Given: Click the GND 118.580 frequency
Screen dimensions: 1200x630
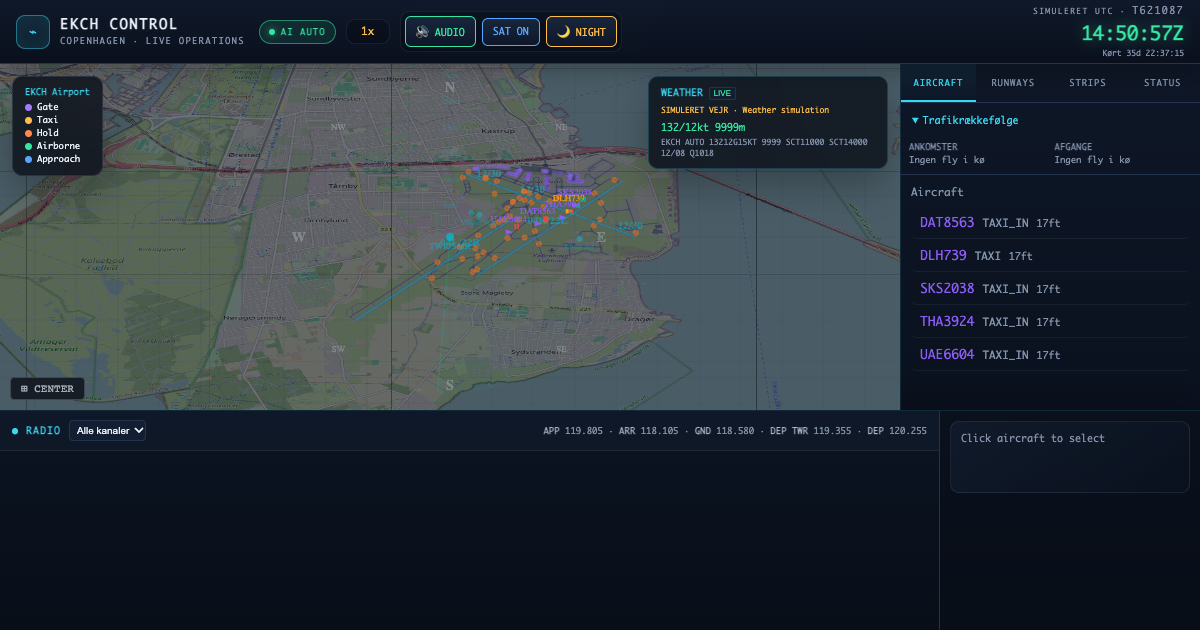Looking at the screenshot, I should (725, 431).
